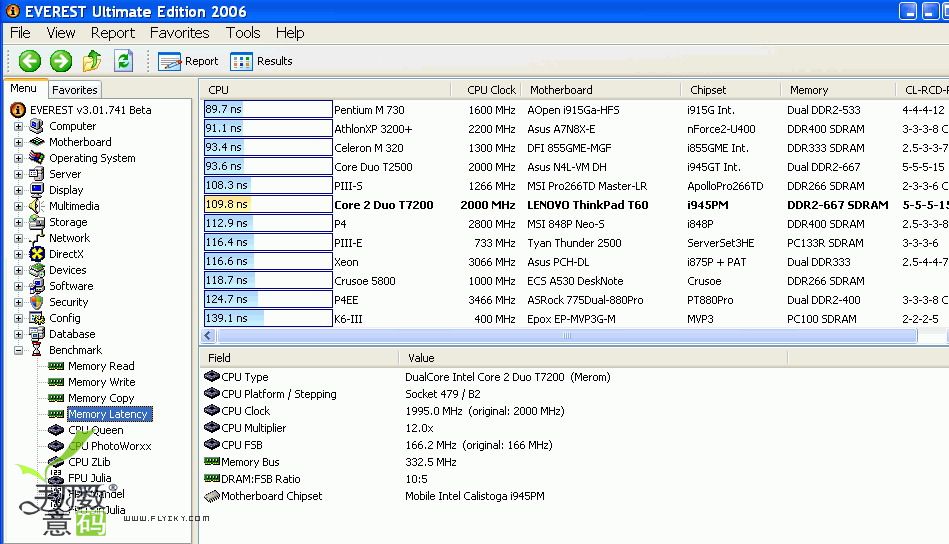
Task: Open the Tools menu
Action: [x=243, y=33]
